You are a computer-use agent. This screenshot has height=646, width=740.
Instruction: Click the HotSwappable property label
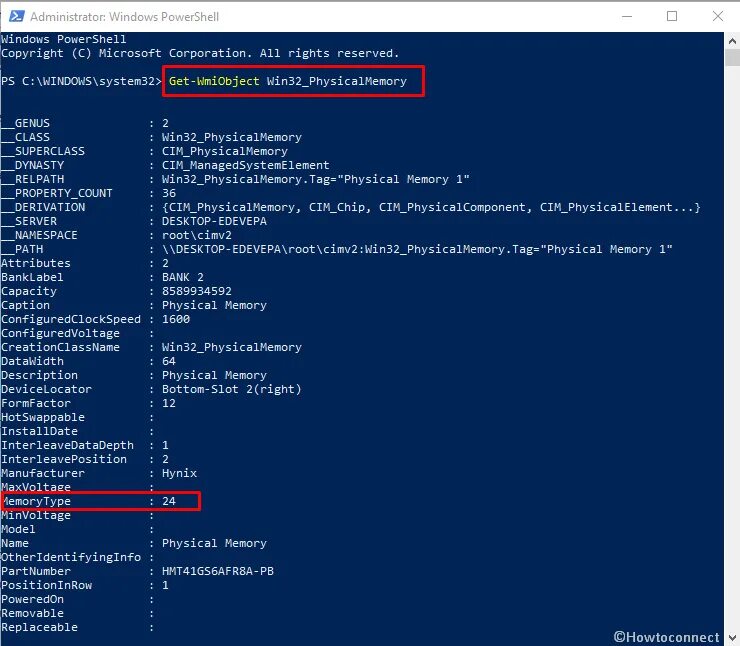click(43, 417)
